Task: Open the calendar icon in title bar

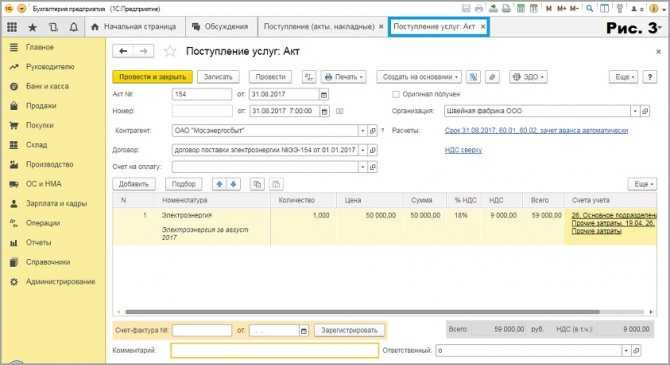Action: pos(533,9)
